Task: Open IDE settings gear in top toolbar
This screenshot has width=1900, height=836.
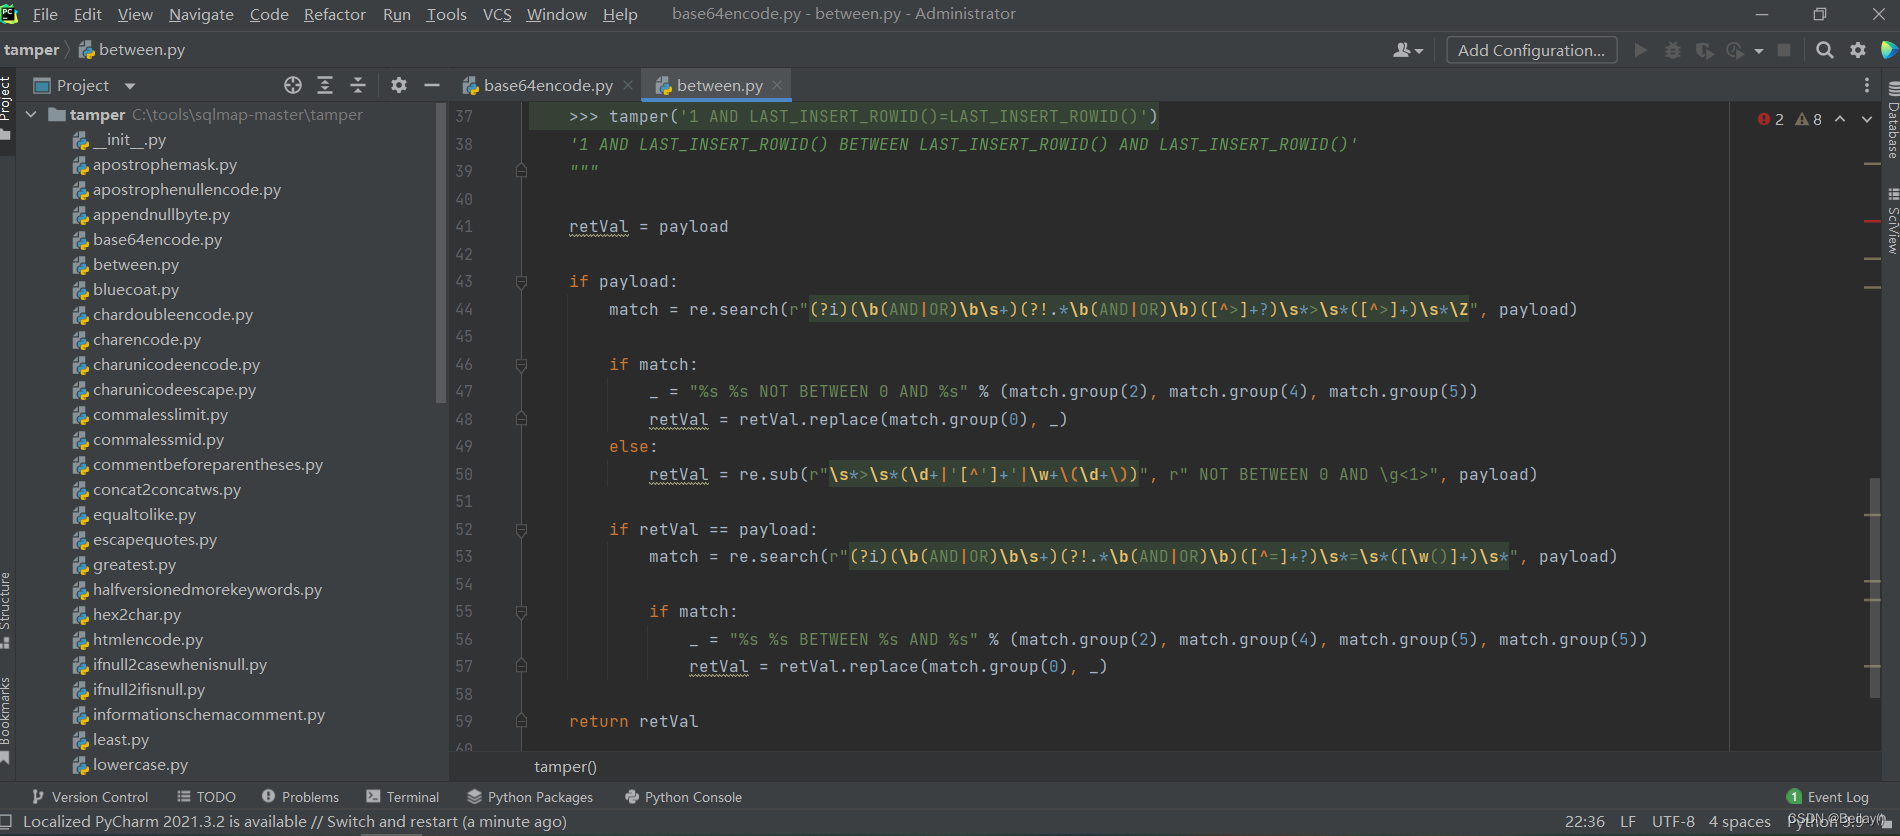Action: (1858, 50)
